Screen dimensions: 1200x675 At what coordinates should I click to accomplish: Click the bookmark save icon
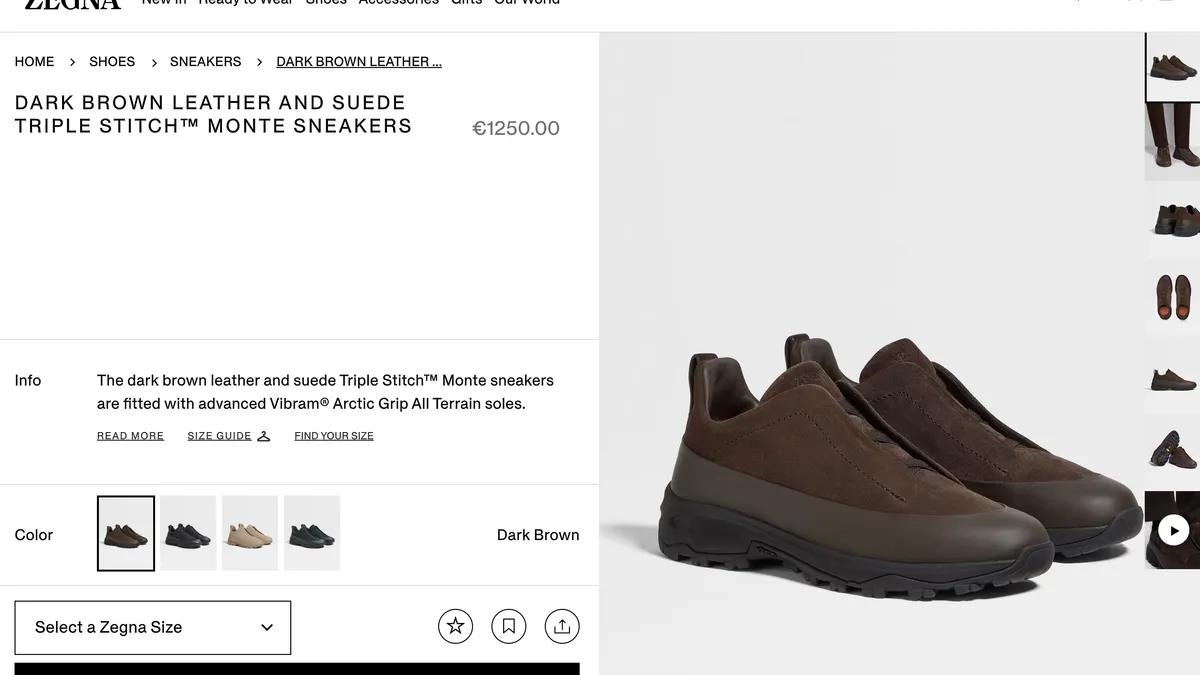(x=509, y=626)
